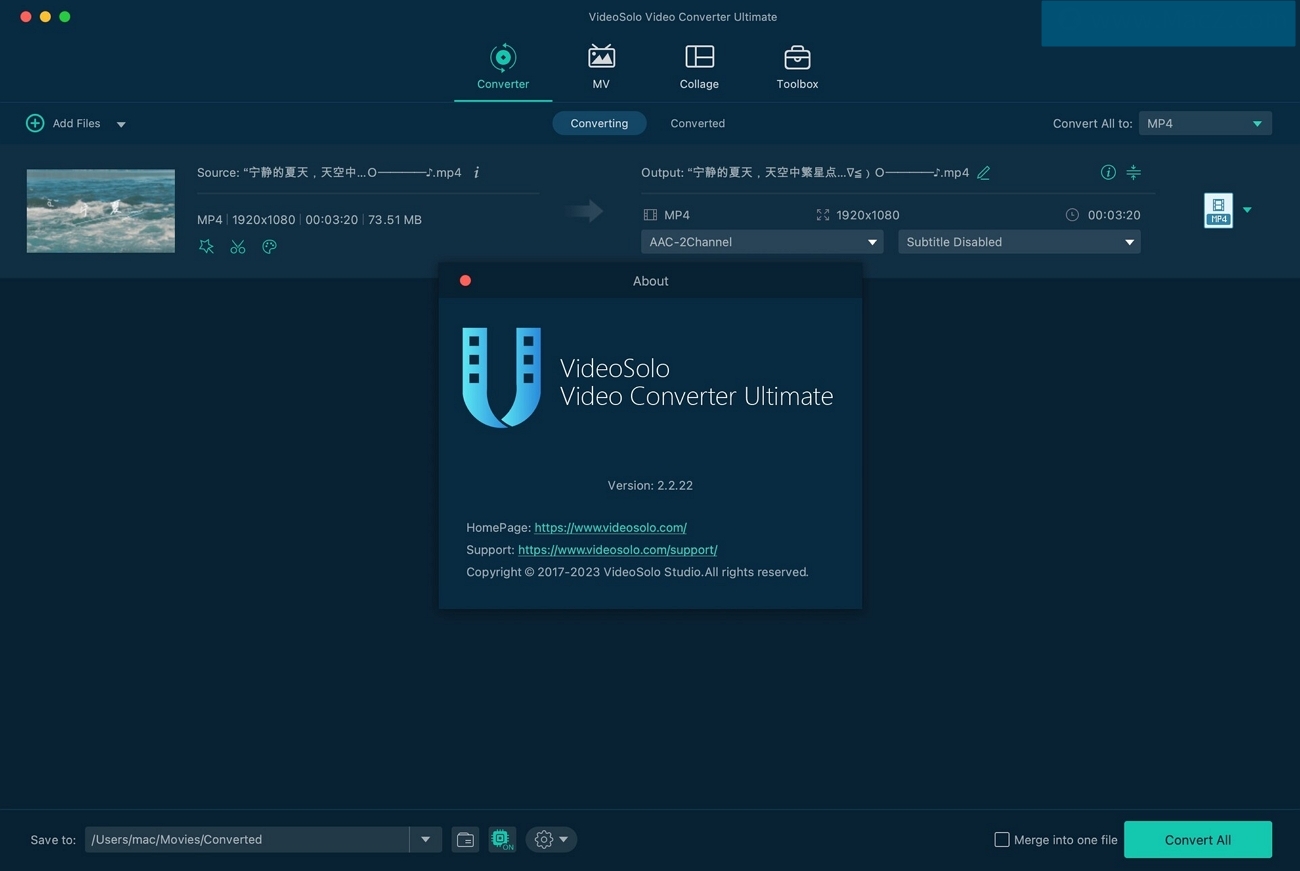Image resolution: width=1300 pixels, height=871 pixels.
Task: Click the scissors Cut icon
Action: tap(238, 247)
